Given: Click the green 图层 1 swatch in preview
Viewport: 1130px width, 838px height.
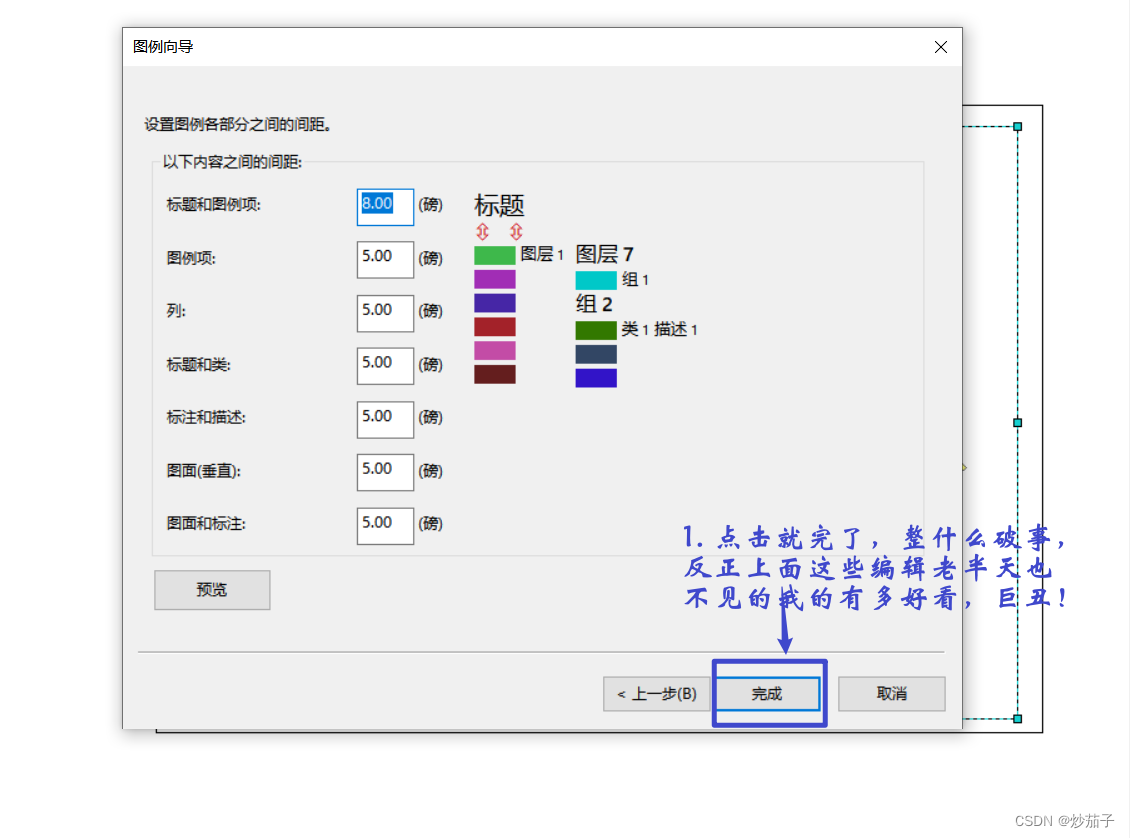Looking at the screenshot, I should point(494,255).
